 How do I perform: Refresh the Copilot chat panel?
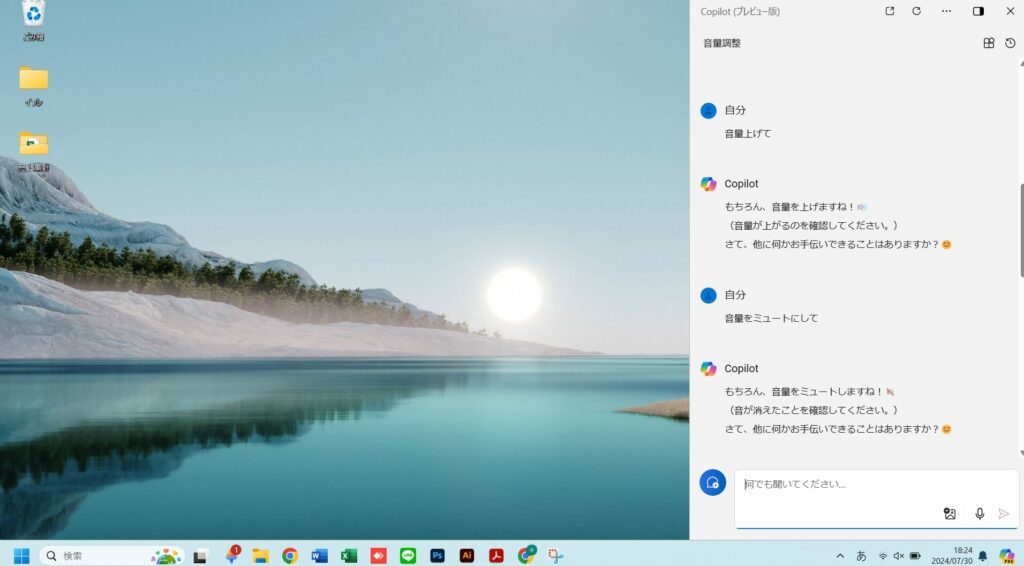point(917,11)
